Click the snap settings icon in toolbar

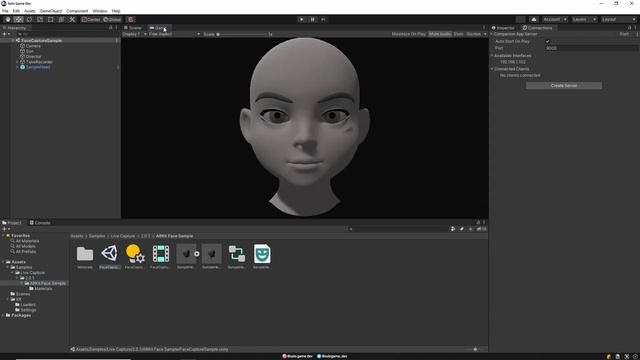131,20
